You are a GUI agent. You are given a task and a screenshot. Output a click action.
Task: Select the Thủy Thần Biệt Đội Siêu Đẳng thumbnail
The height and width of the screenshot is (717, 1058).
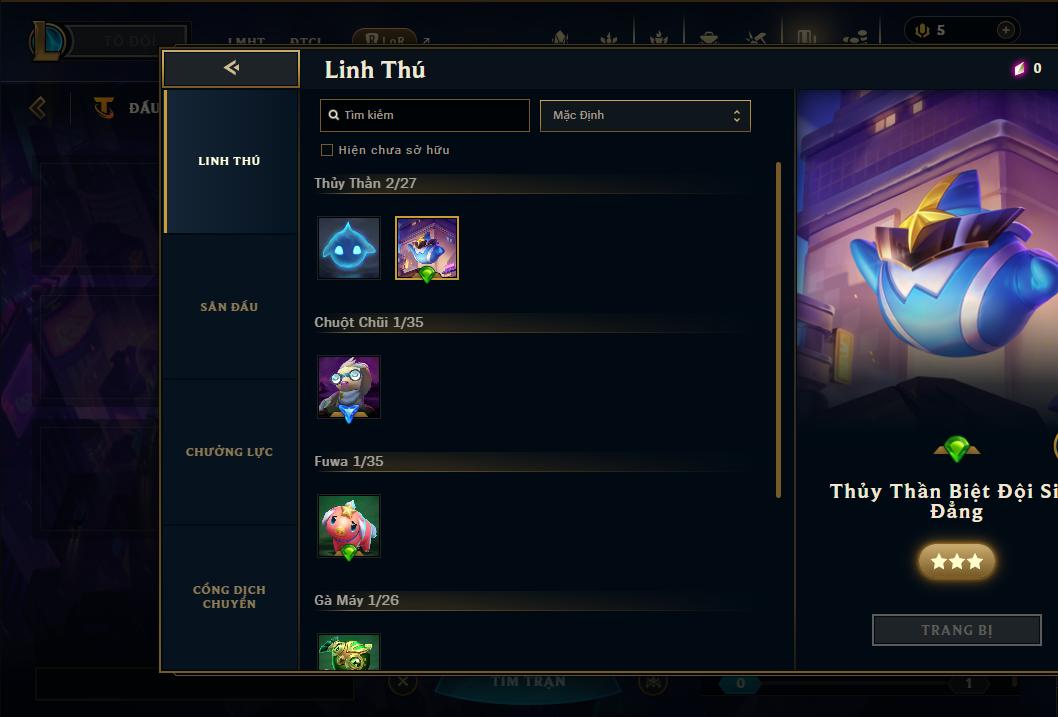click(x=427, y=248)
